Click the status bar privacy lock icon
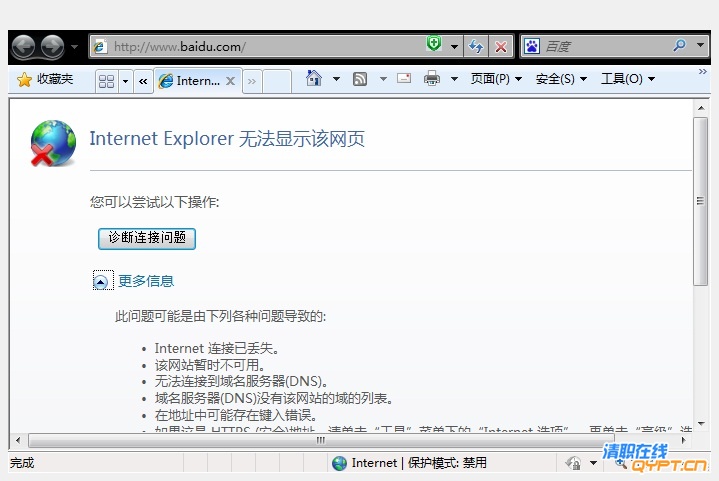The width and height of the screenshot is (719, 481). [x=573, y=463]
